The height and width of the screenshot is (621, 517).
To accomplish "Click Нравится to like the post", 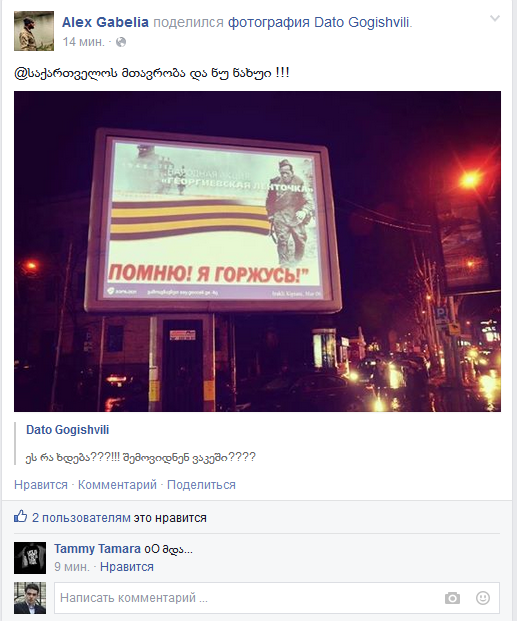I will [41, 485].
